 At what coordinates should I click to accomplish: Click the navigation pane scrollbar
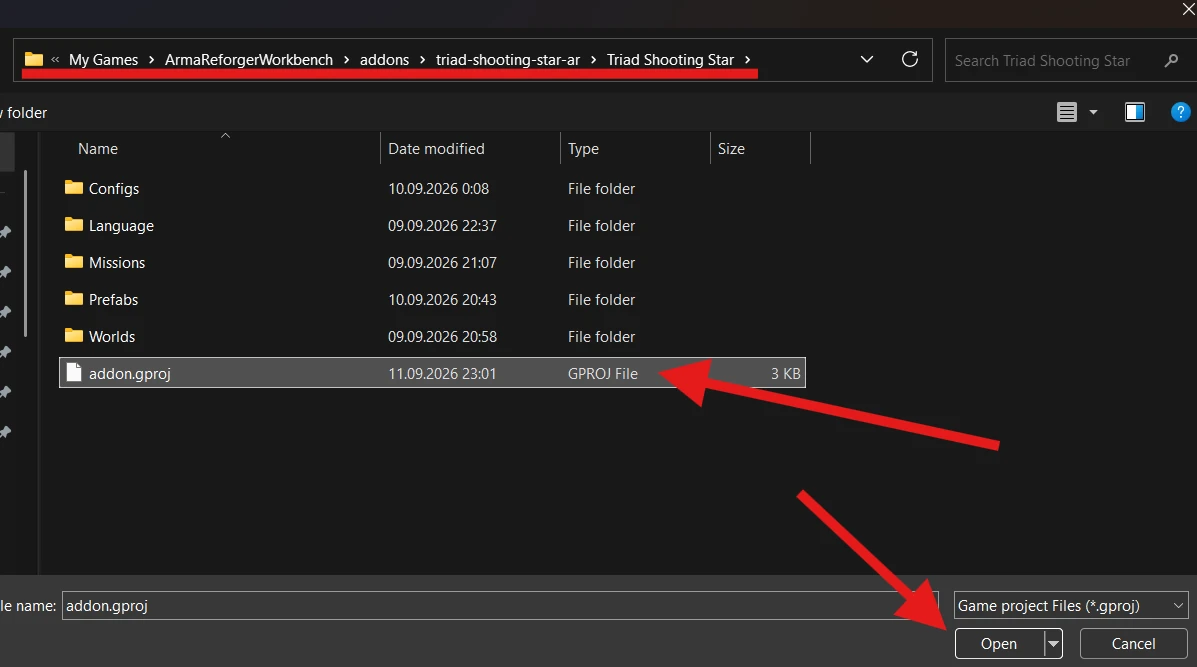pyautogui.click(x=26, y=253)
